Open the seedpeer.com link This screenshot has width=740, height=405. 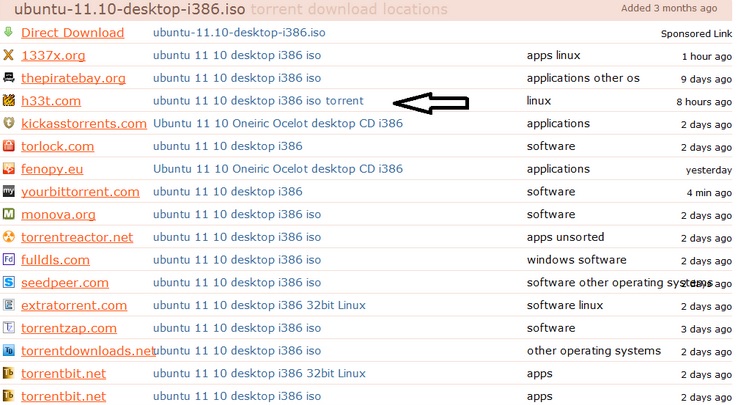[65, 283]
